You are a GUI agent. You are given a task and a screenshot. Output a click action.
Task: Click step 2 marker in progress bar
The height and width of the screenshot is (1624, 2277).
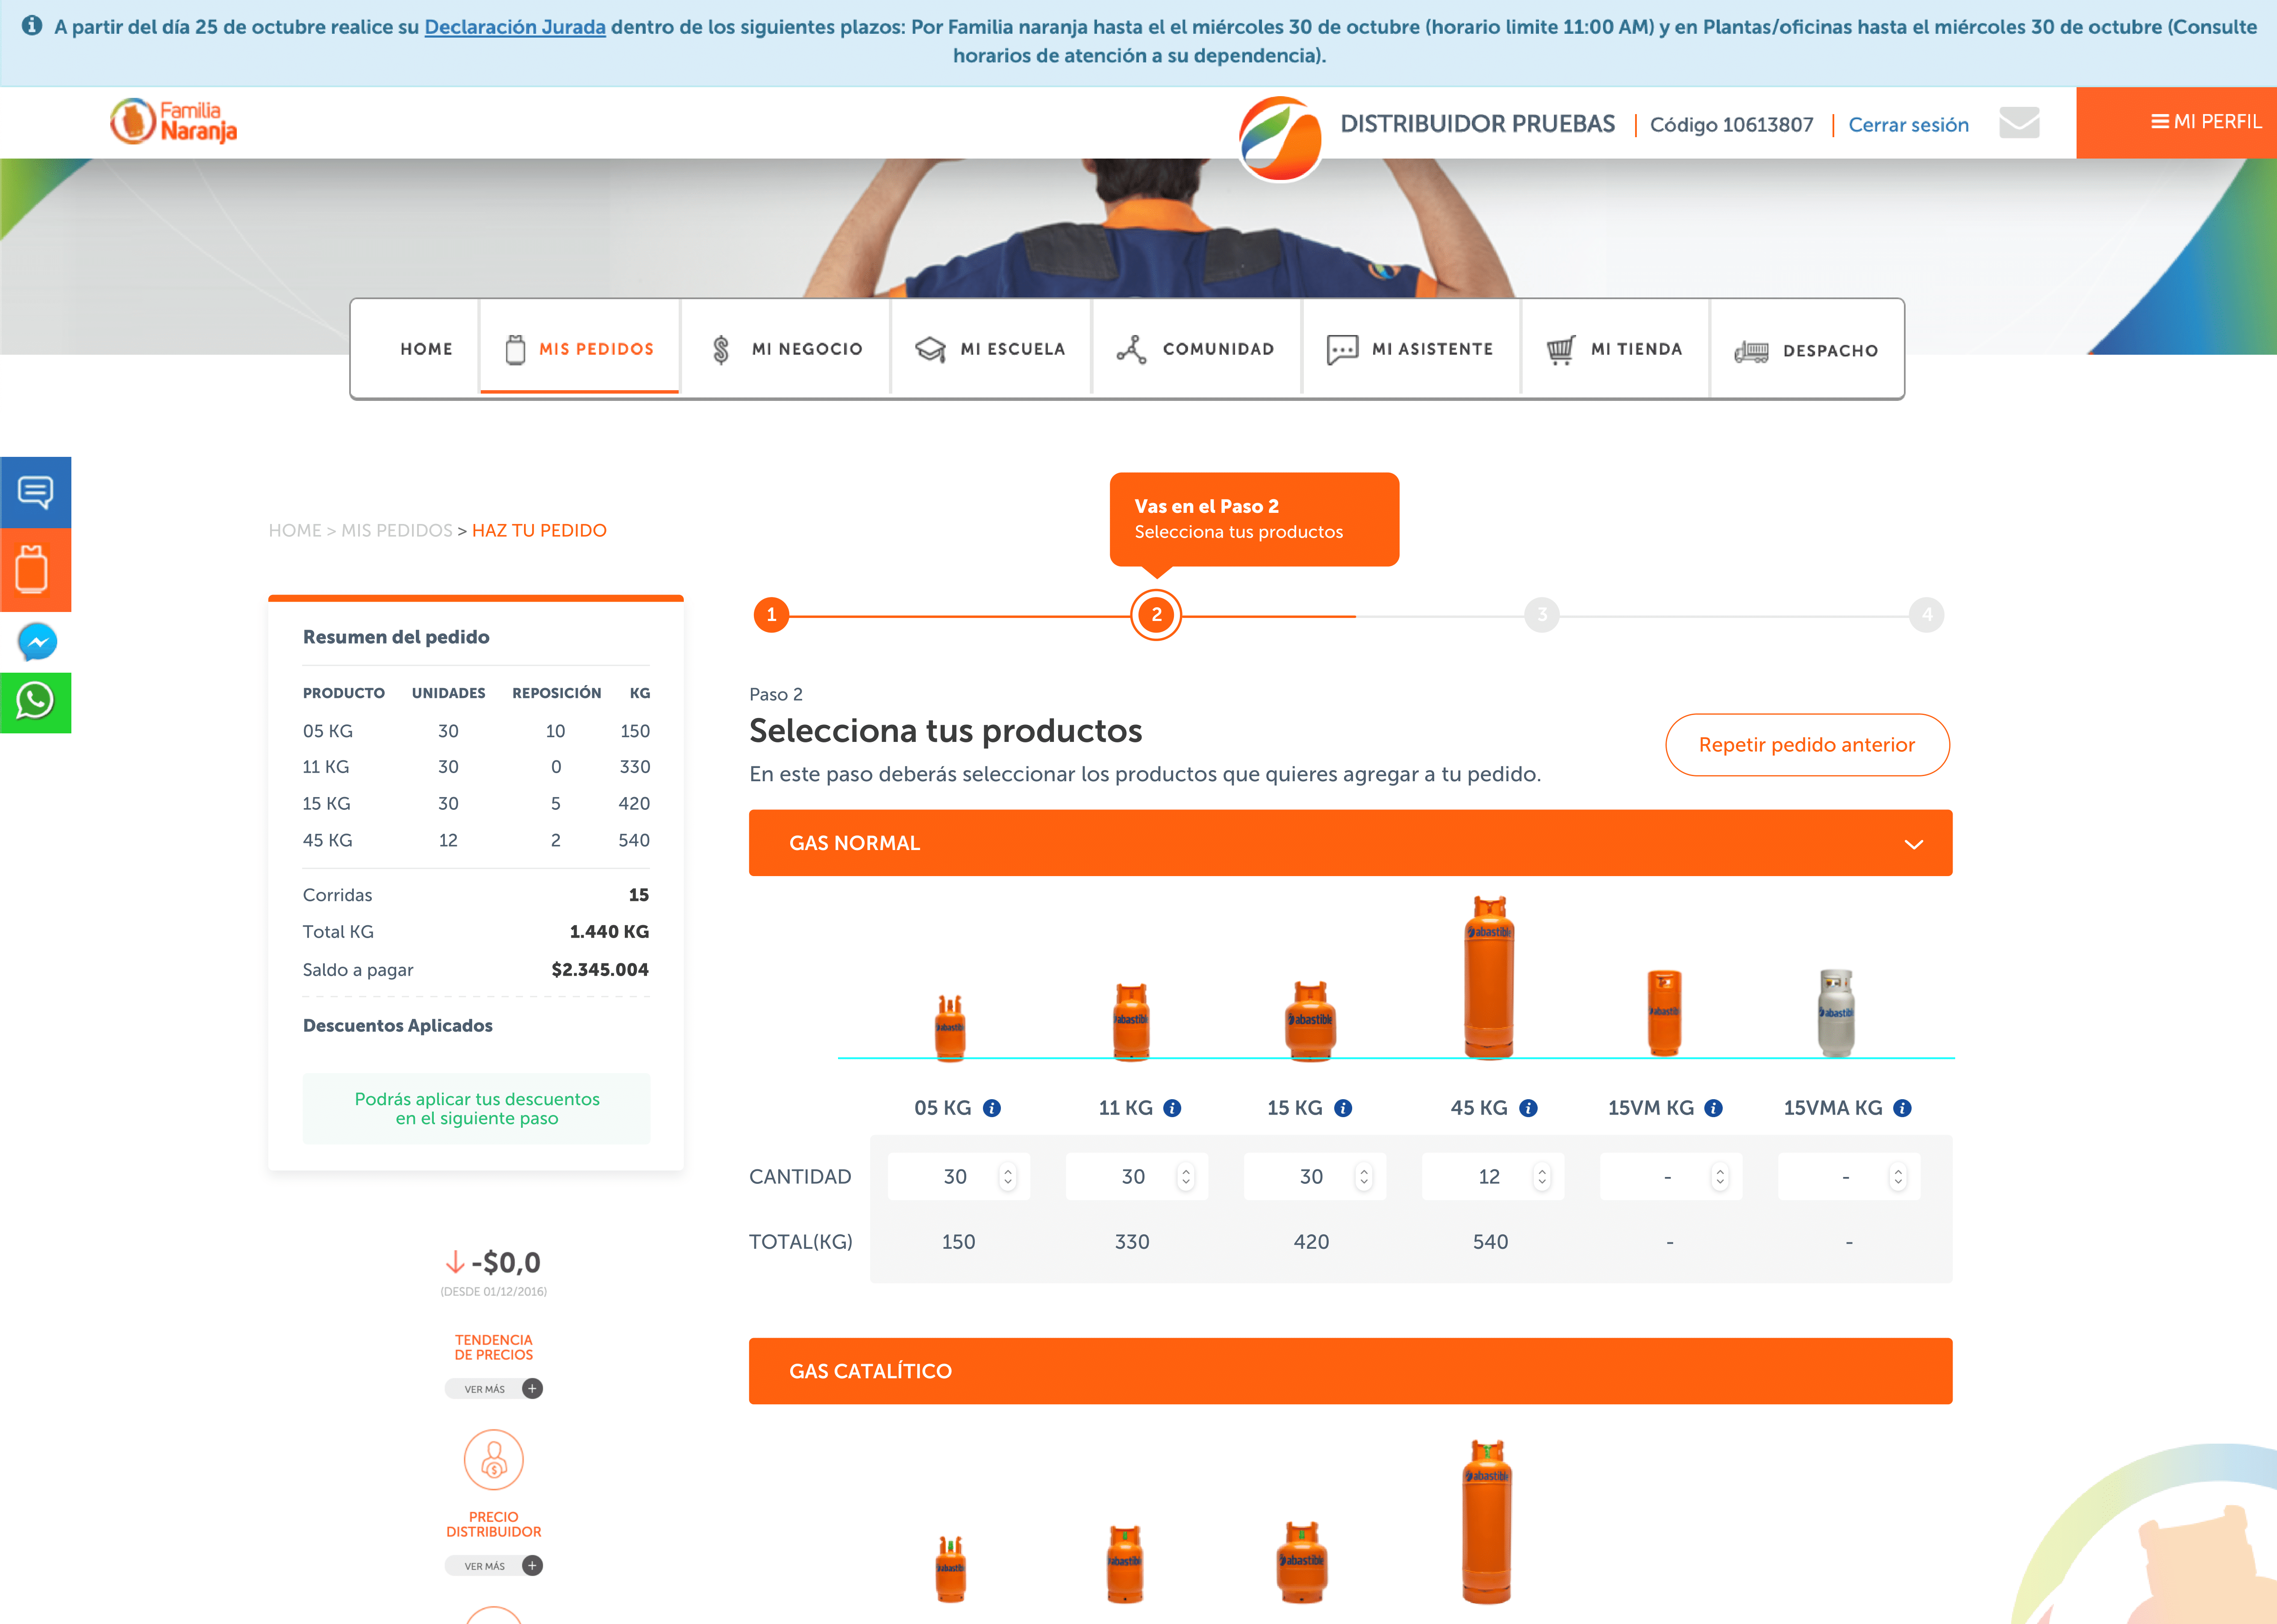(1156, 615)
